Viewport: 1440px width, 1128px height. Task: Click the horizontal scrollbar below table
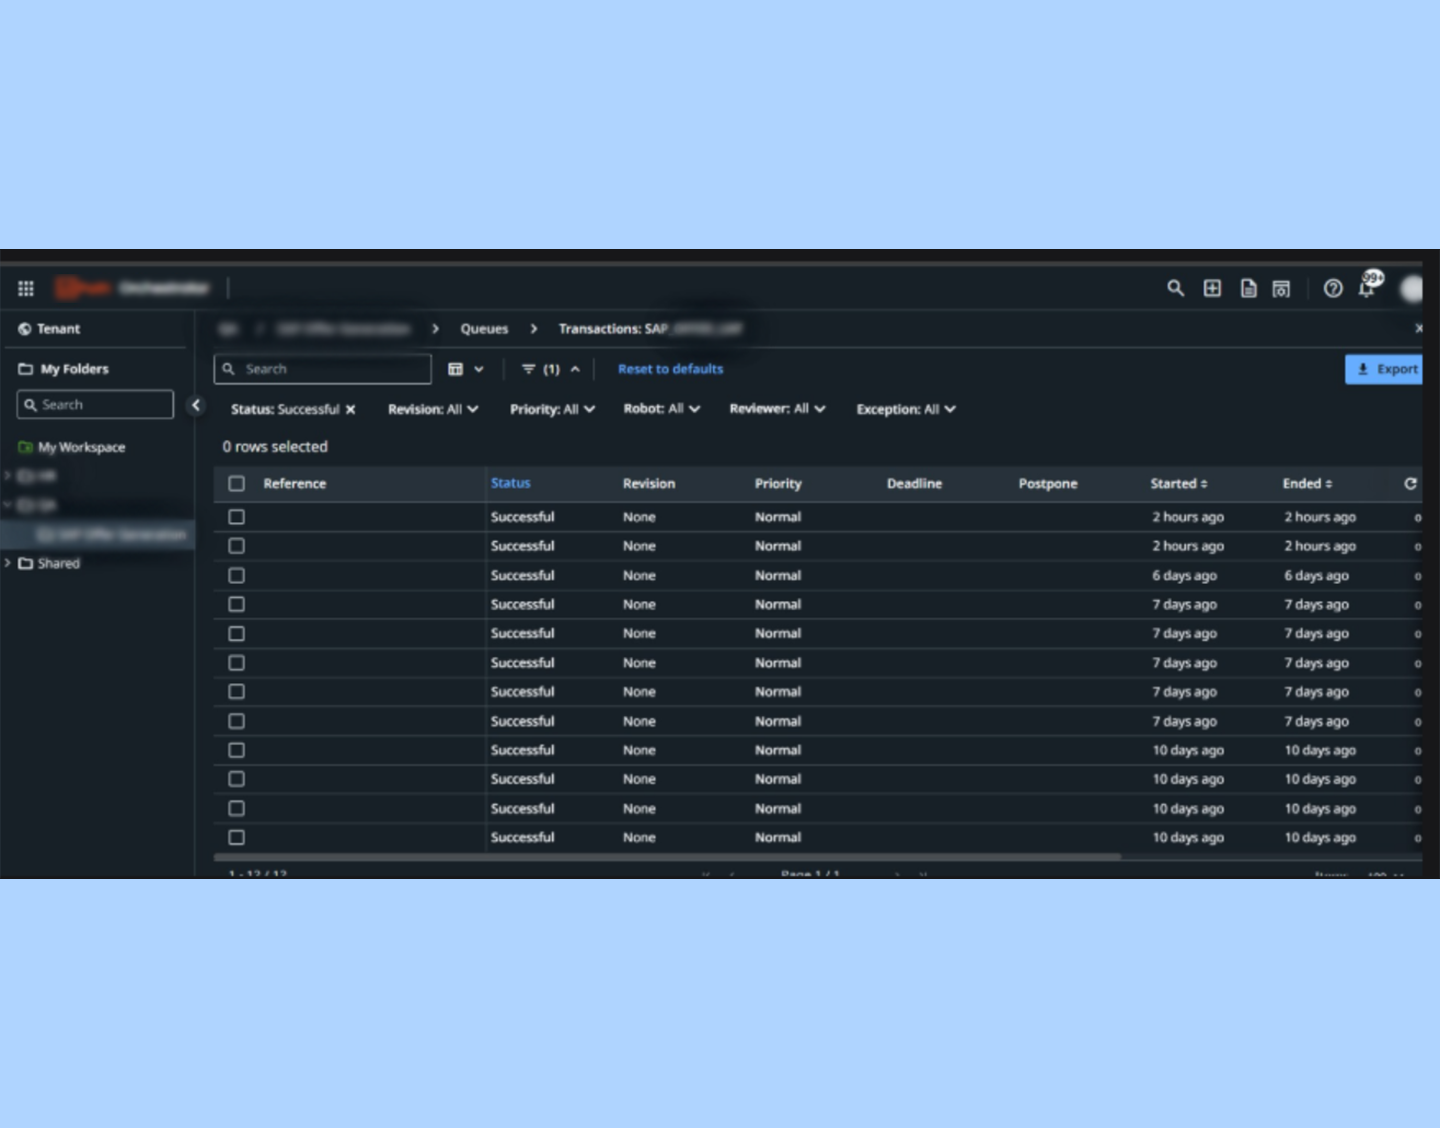click(x=667, y=857)
